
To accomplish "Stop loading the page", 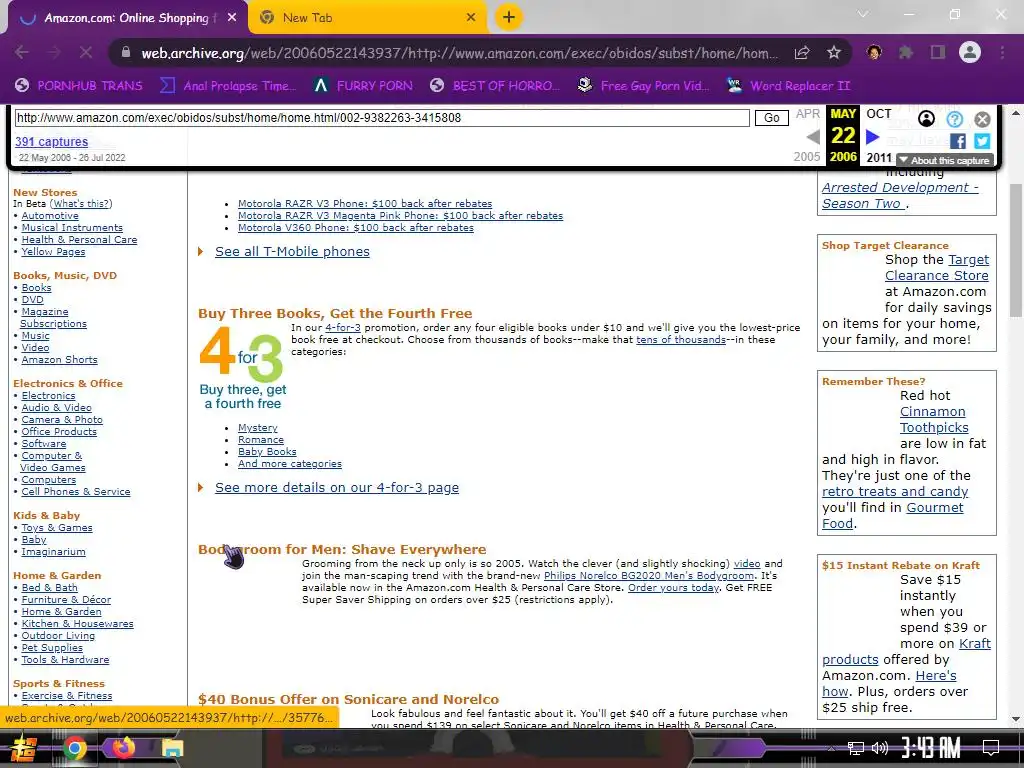I will click(86, 52).
